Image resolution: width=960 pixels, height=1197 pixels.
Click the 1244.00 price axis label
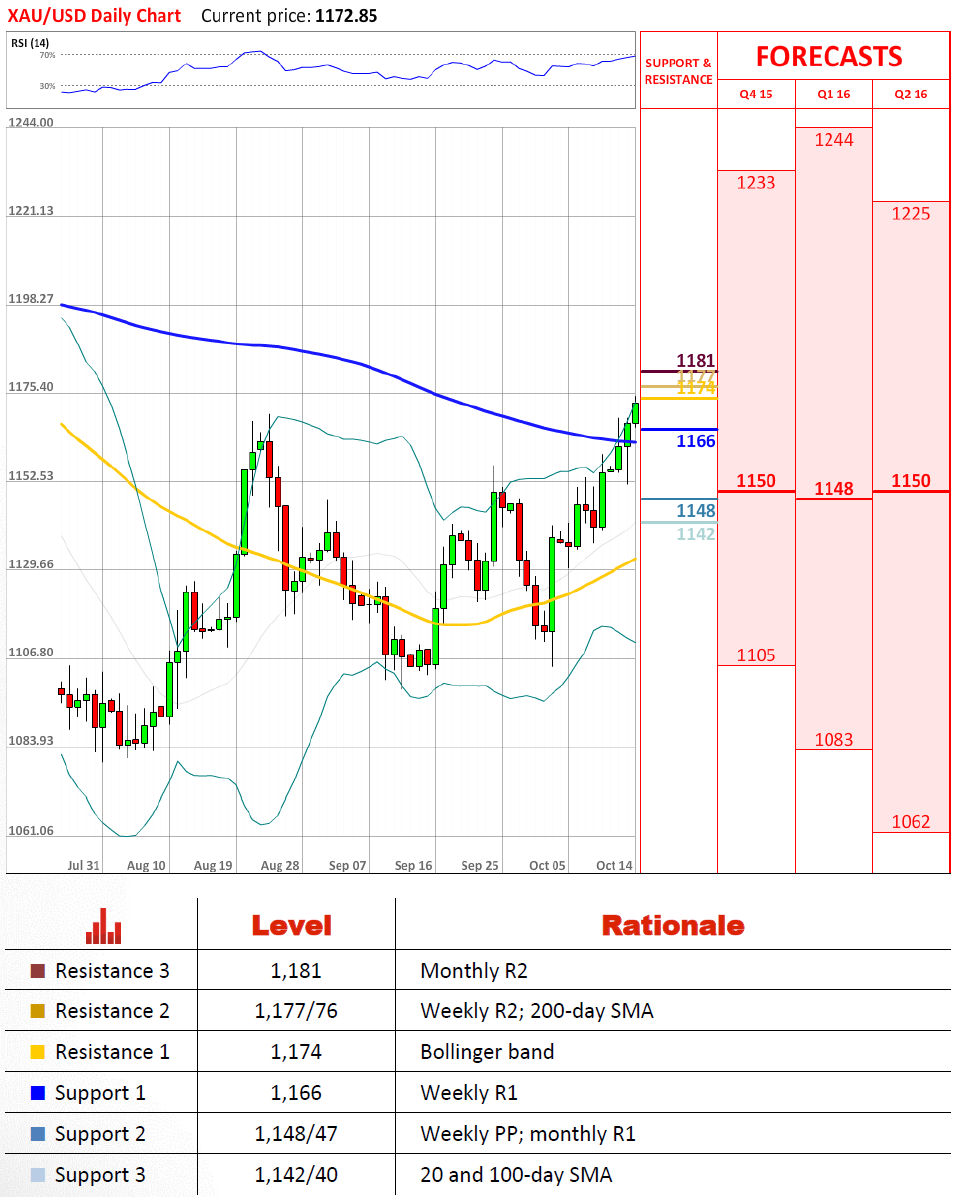point(31,122)
